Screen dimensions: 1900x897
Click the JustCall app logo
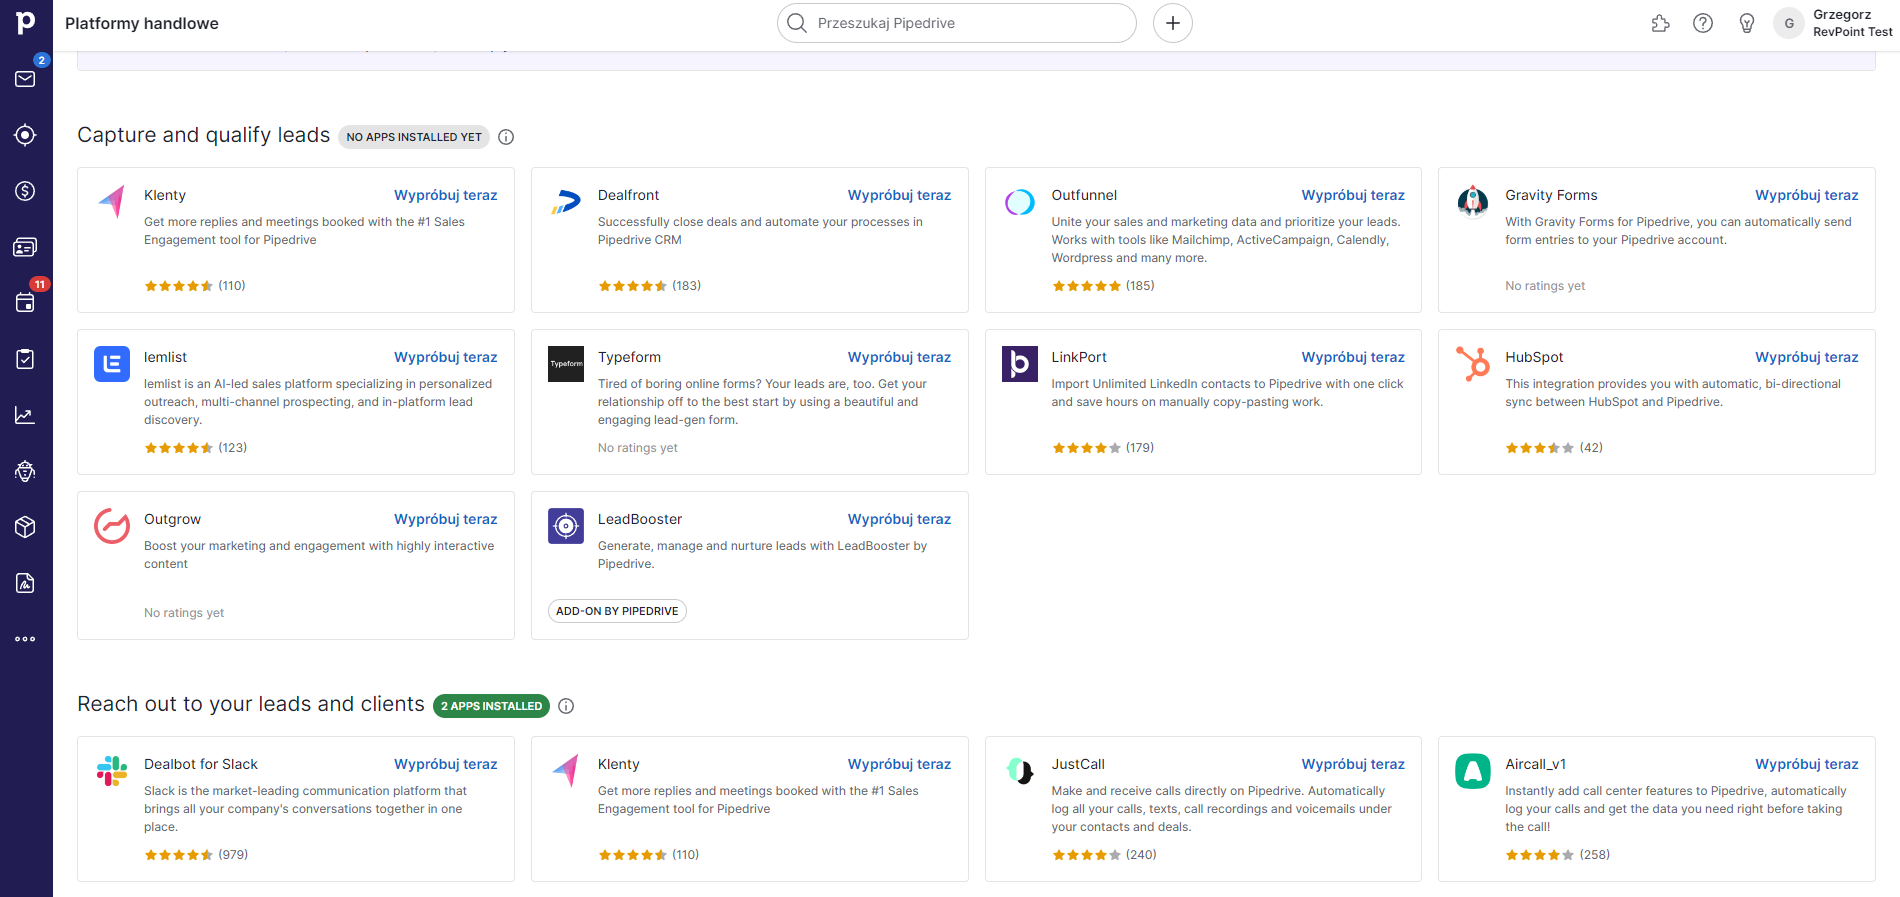(1019, 771)
